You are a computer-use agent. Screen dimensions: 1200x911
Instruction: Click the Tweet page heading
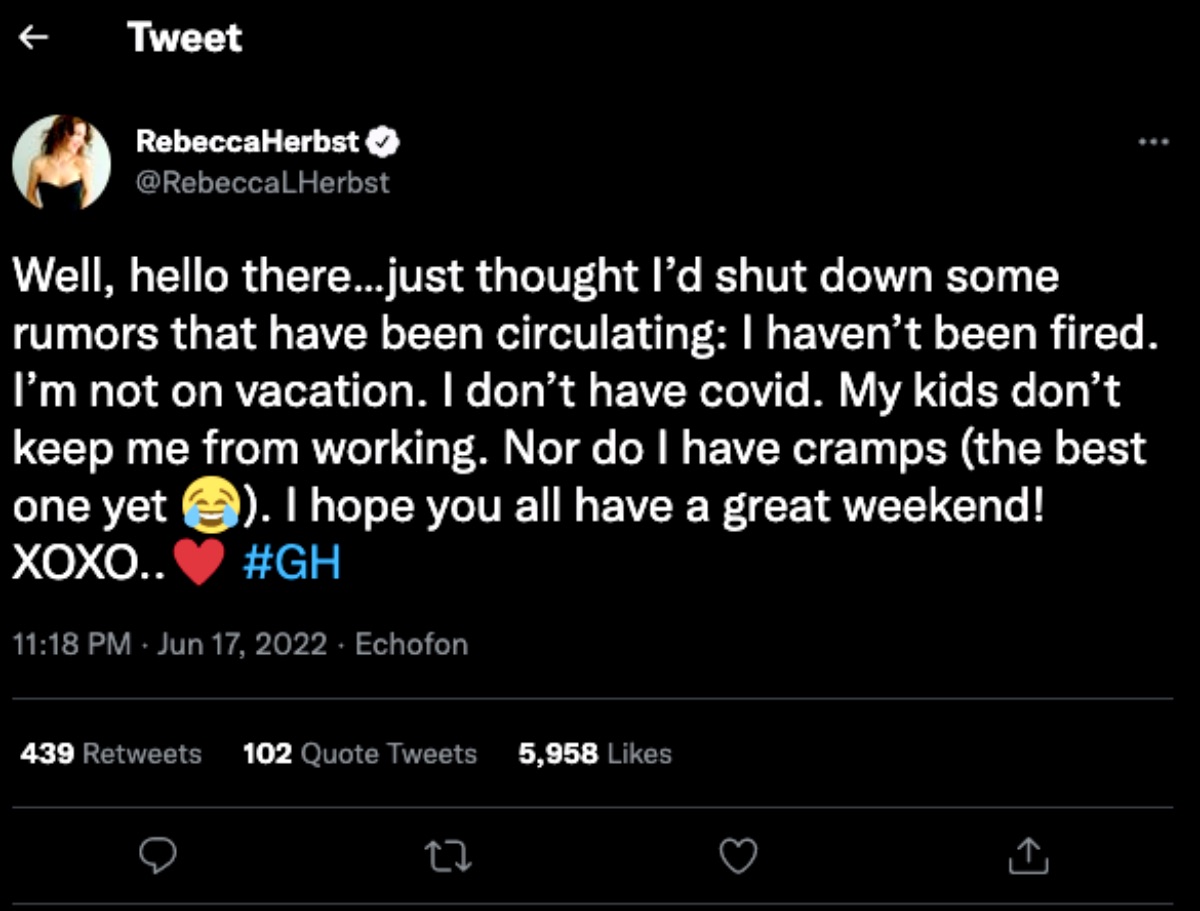(x=185, y=38)
